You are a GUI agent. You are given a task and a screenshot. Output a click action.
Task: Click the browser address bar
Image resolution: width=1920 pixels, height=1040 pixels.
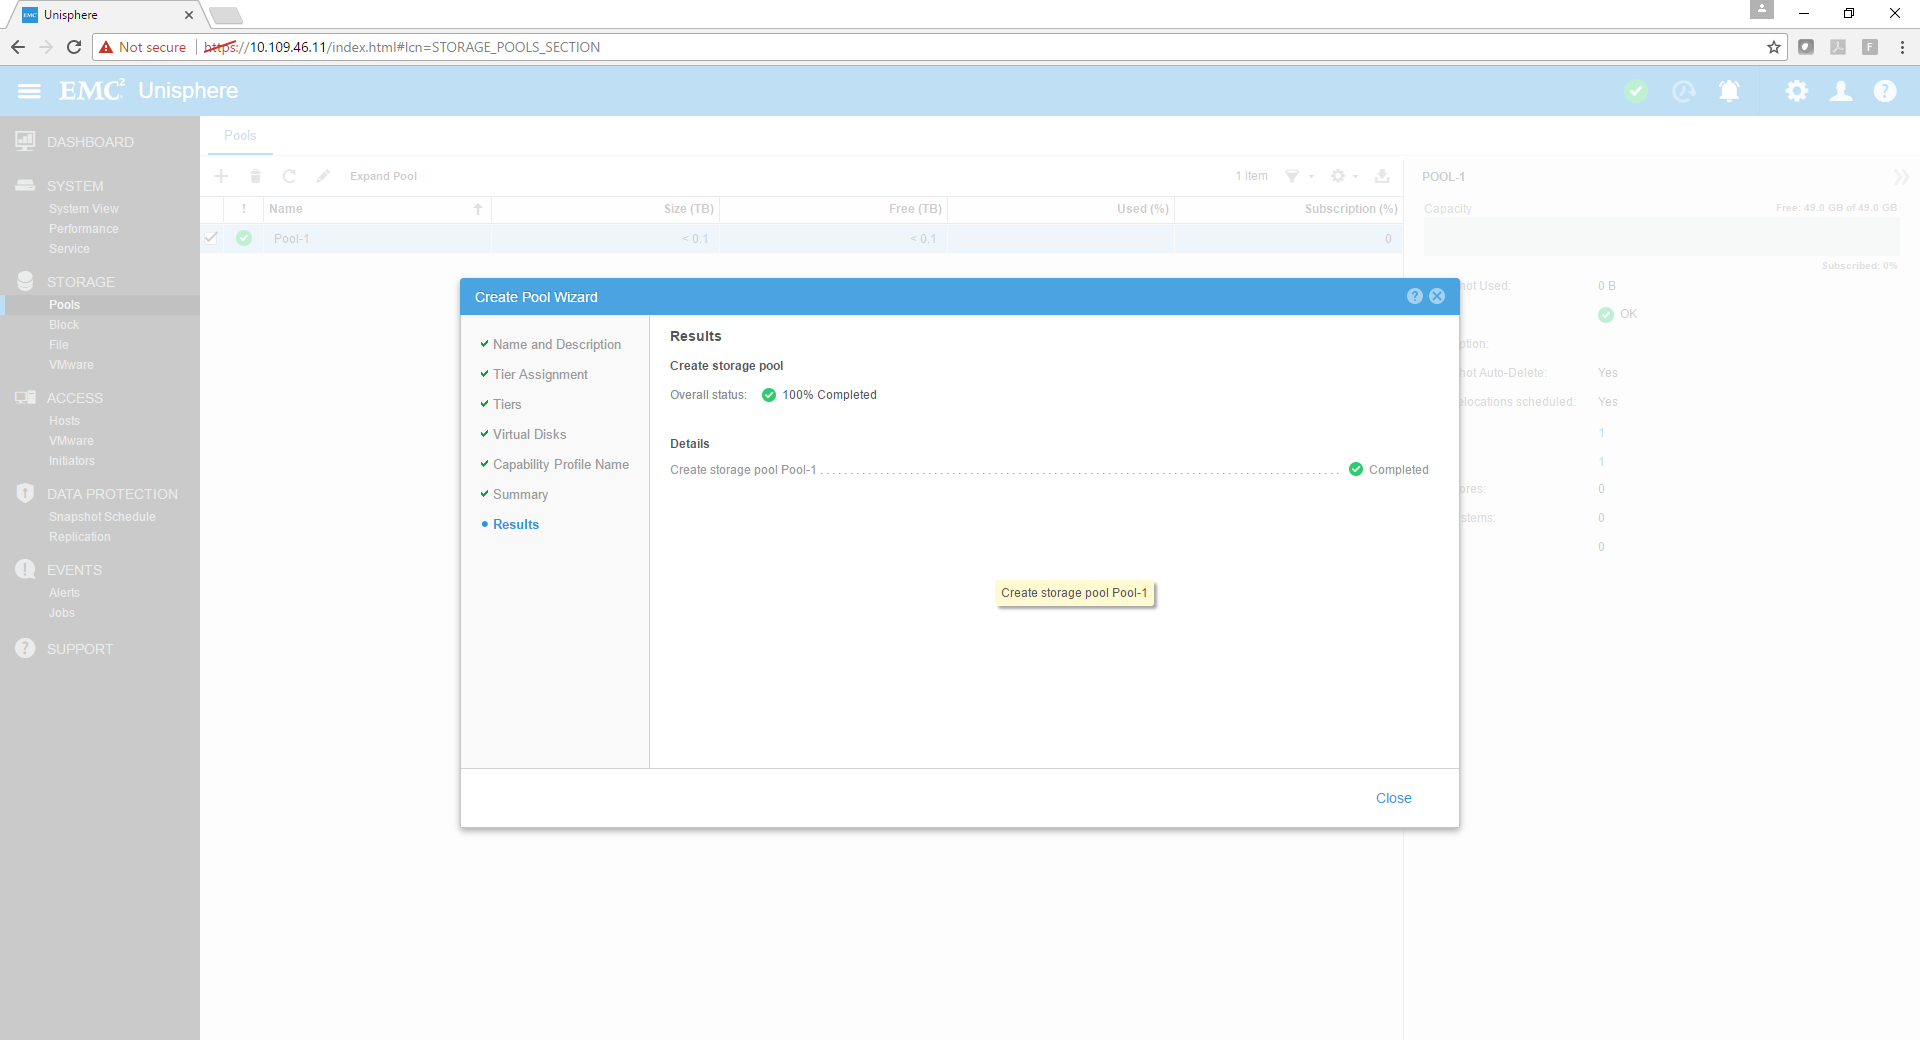(x=900, y=47)
